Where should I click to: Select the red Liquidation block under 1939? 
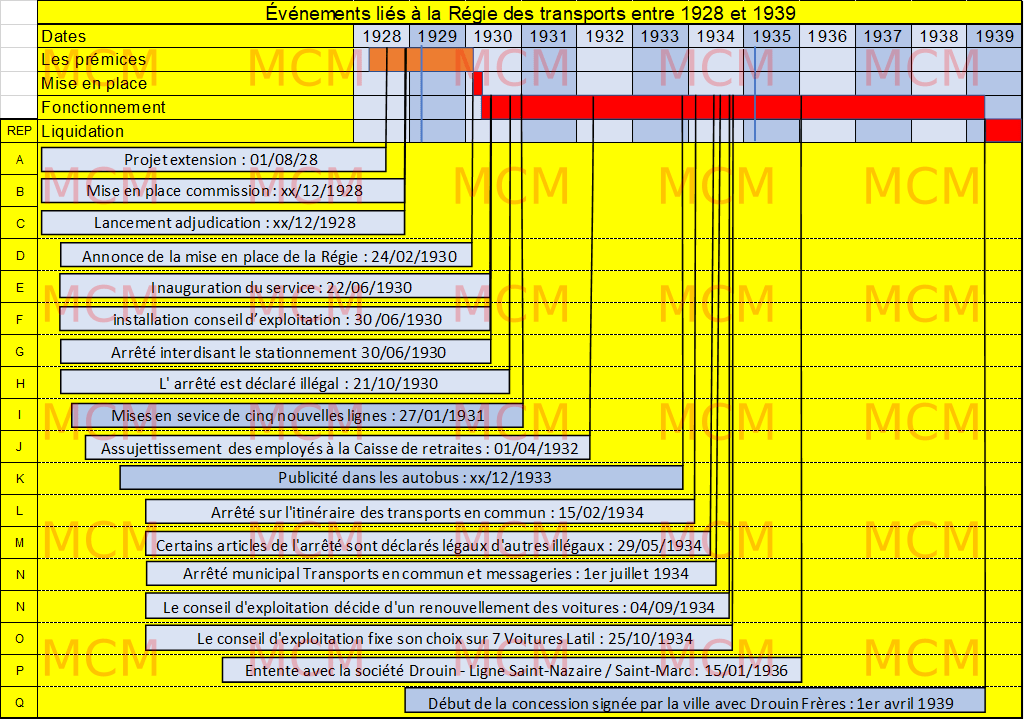pos(1002,131)
